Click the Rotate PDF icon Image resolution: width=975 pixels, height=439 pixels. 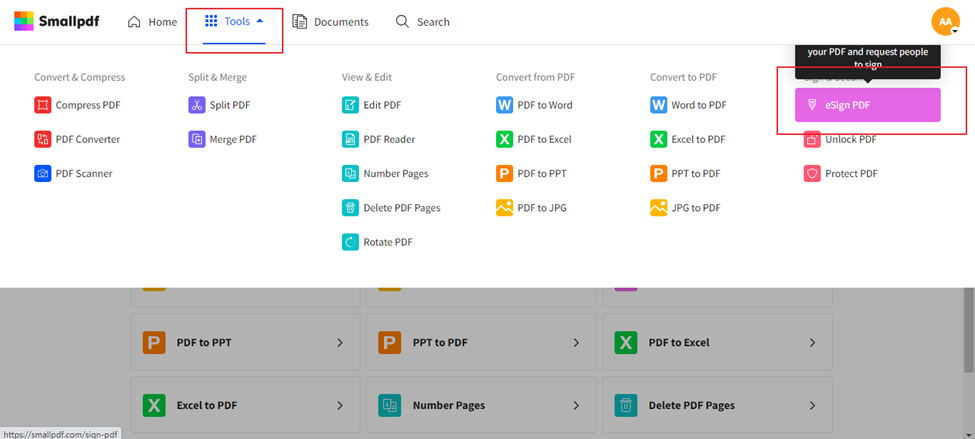tap(350, 242)
